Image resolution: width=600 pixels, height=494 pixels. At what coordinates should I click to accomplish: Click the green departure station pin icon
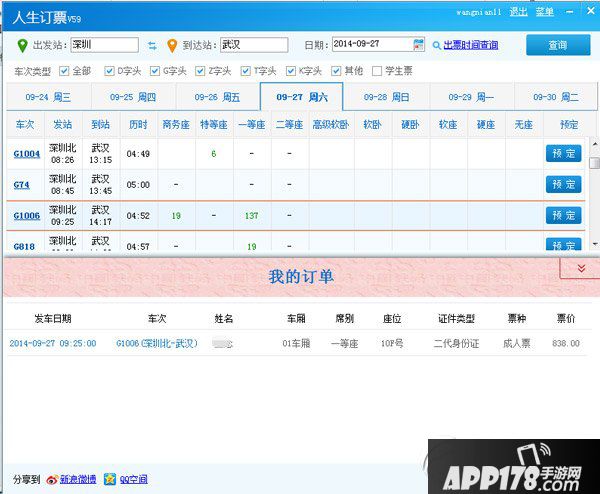23,45
